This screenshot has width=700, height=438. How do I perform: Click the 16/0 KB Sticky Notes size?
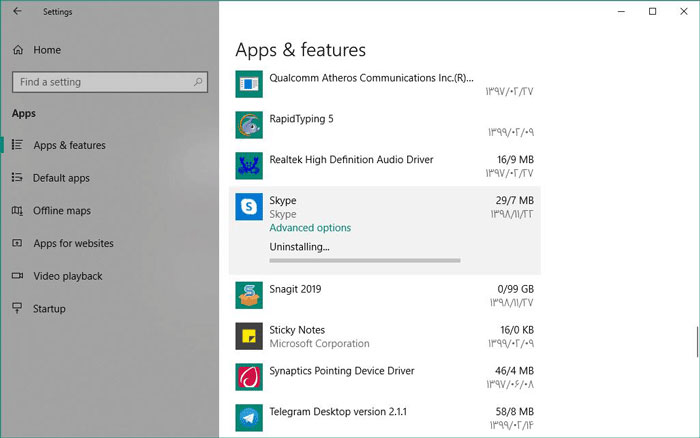517,330
